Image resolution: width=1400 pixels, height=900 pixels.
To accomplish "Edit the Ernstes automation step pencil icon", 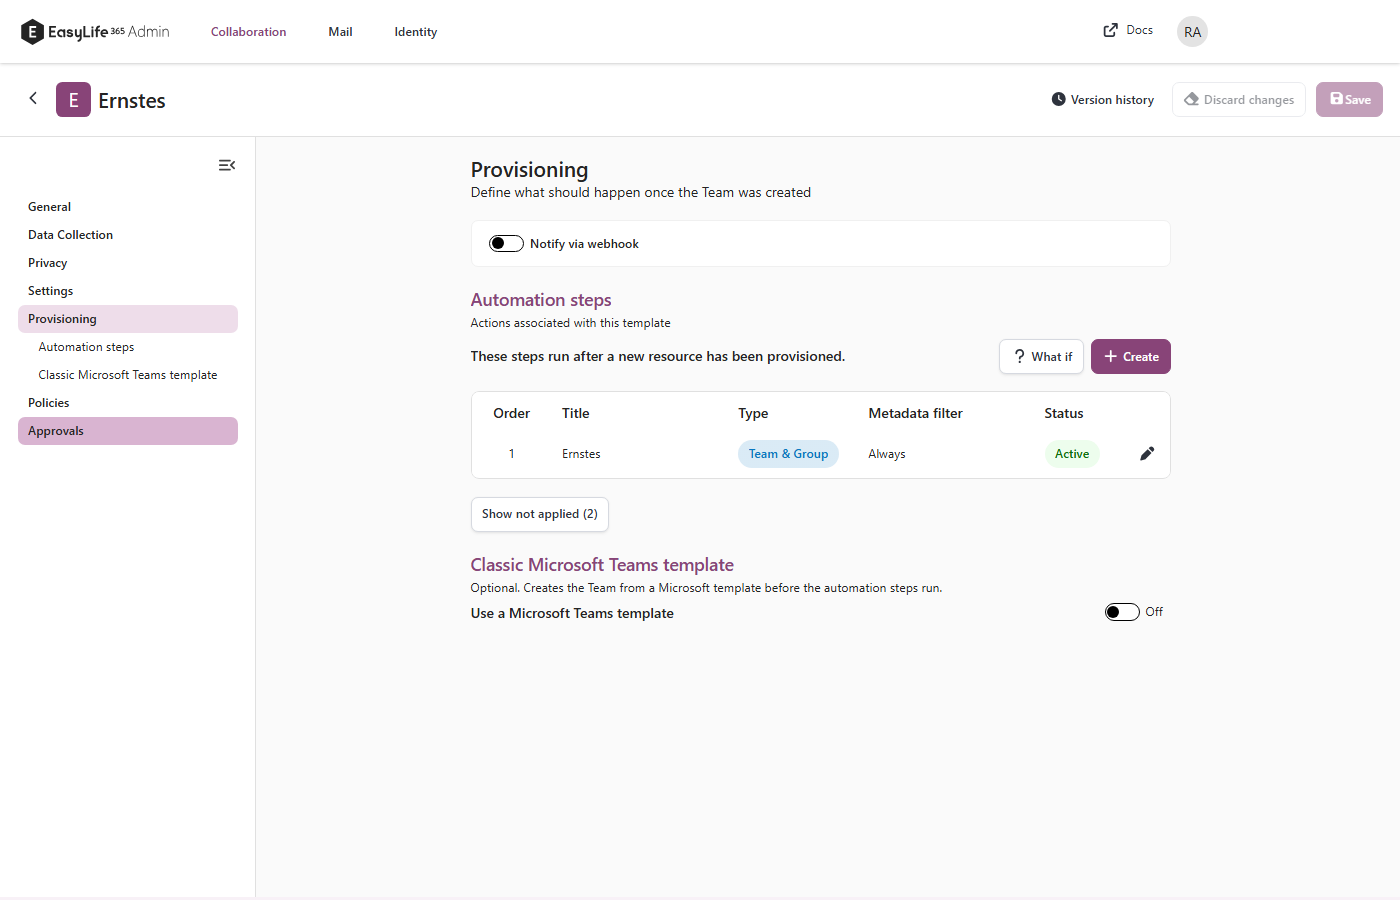I will tap(1147, 454).
